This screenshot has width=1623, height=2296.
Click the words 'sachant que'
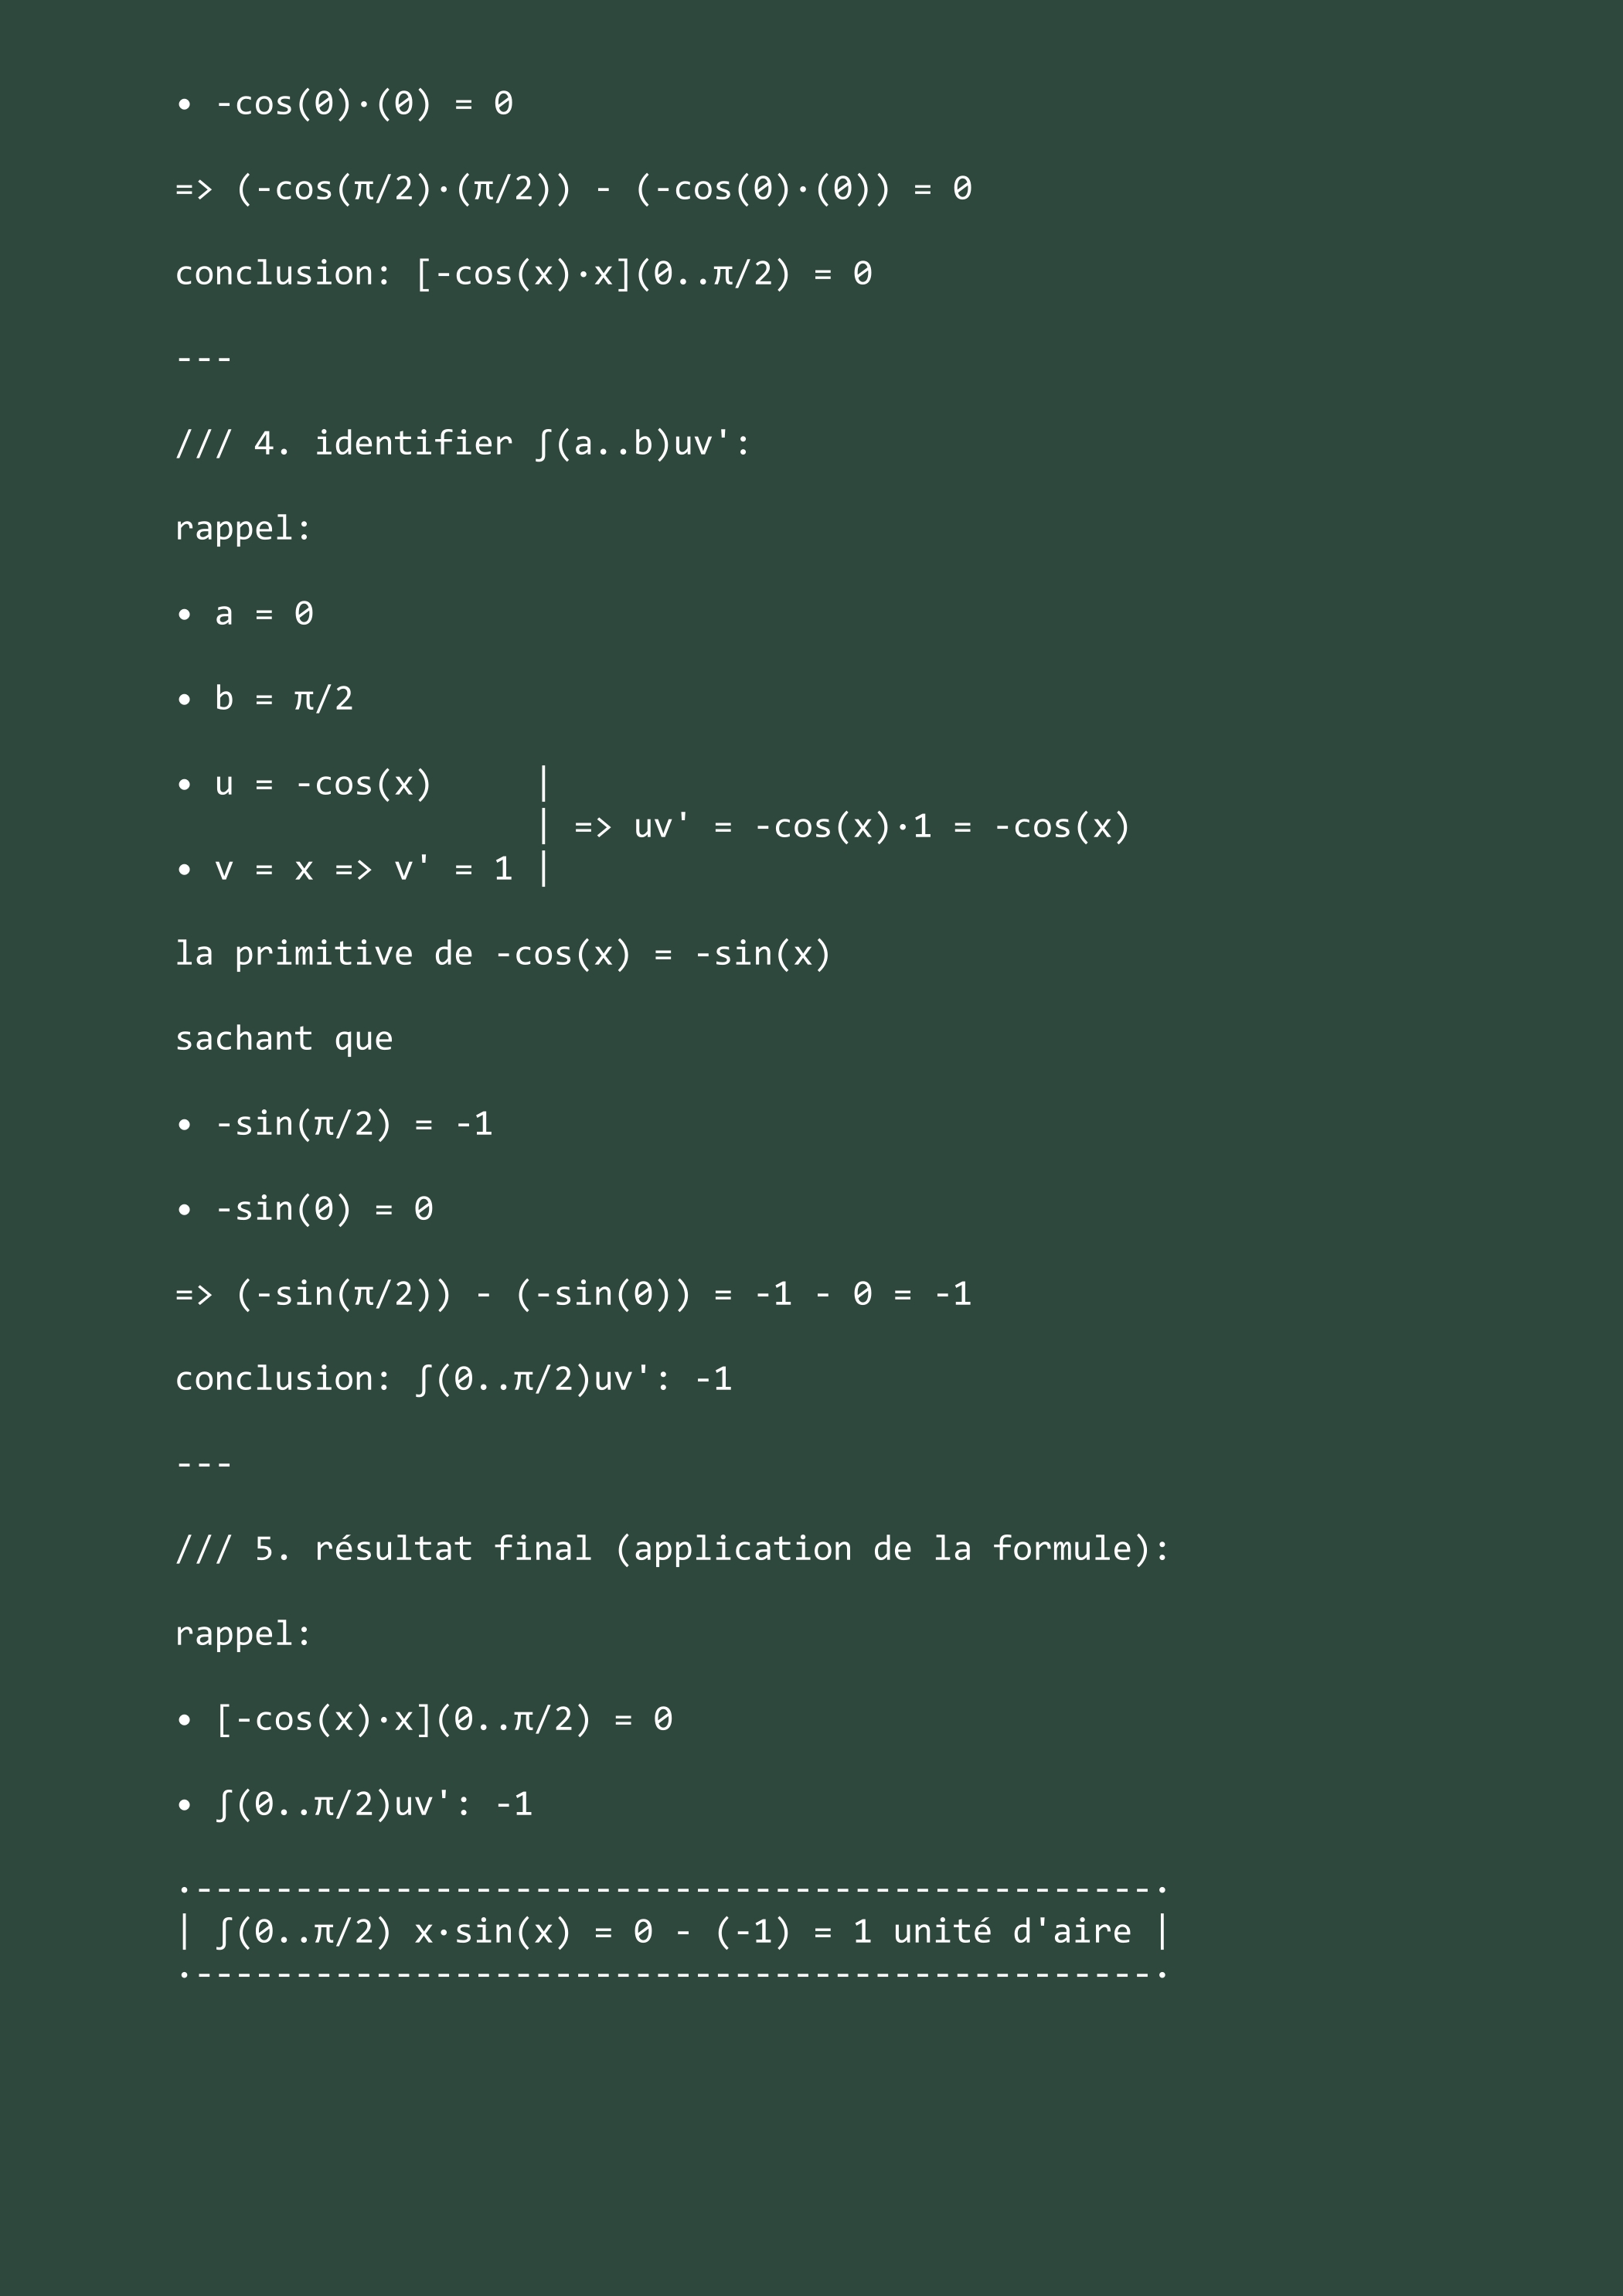click(x=284, y=1039)
